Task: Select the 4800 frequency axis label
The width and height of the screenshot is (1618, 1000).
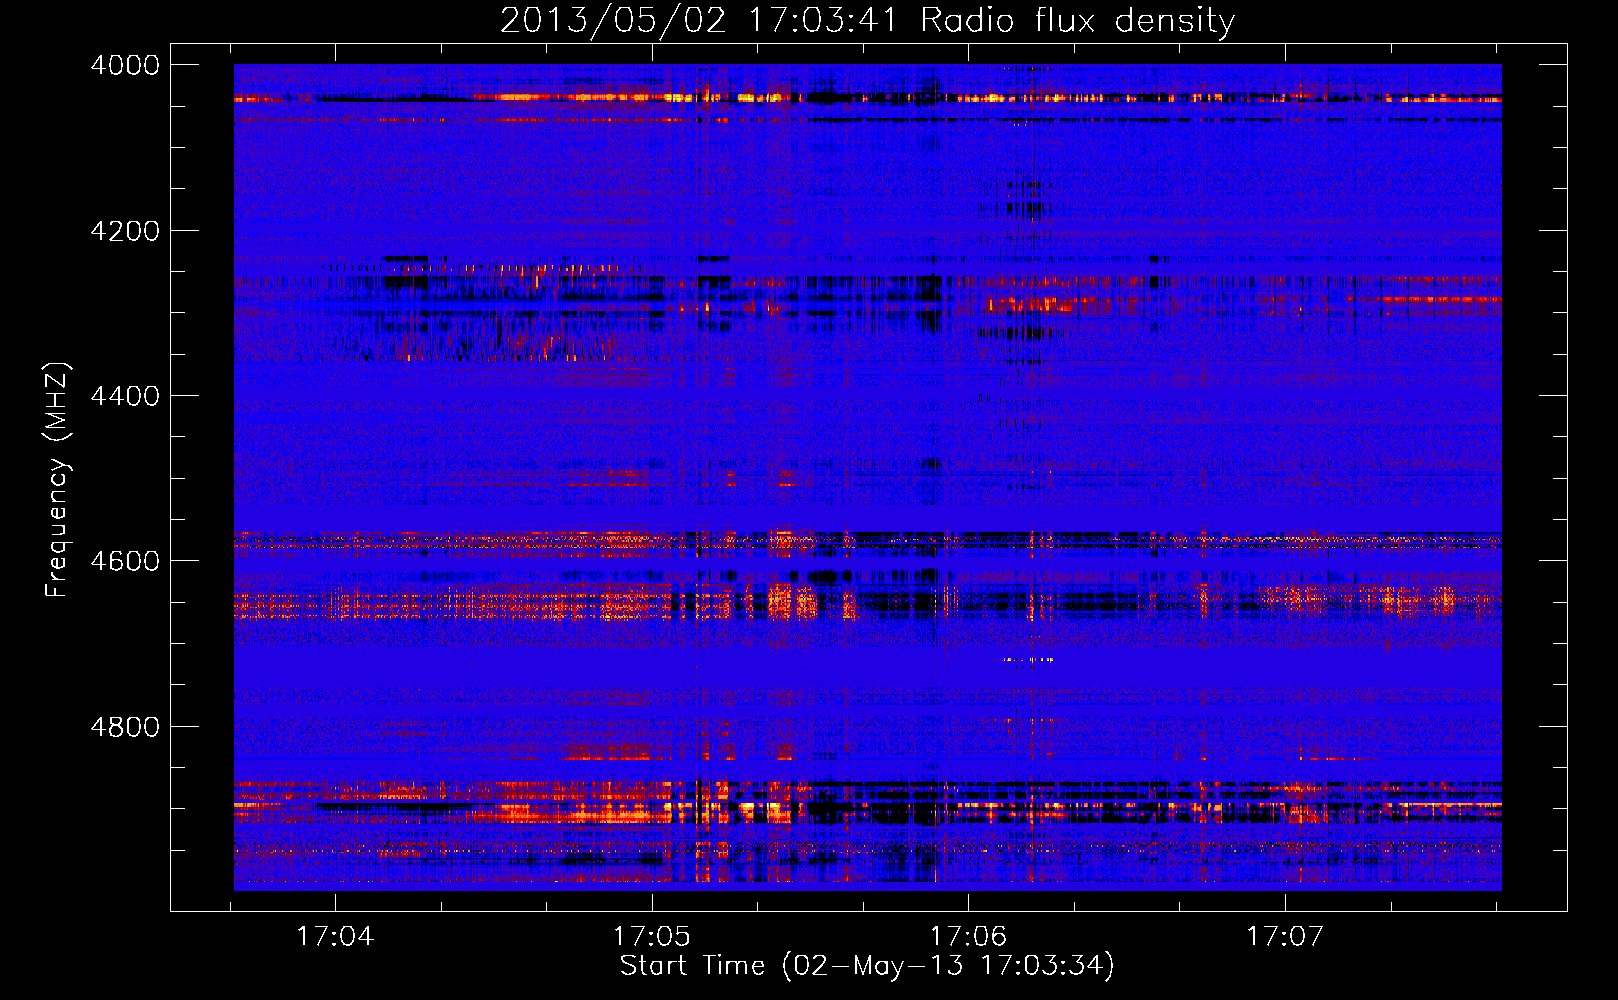Action: tap(125, 727)
